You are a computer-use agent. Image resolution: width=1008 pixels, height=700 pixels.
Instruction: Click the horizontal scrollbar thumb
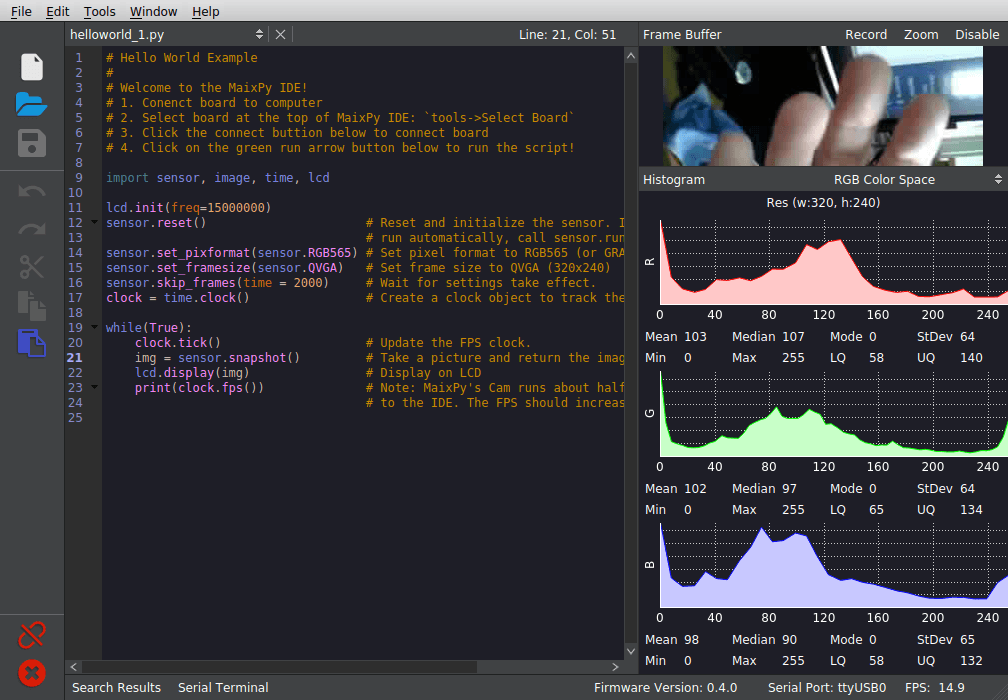(280, 667)
